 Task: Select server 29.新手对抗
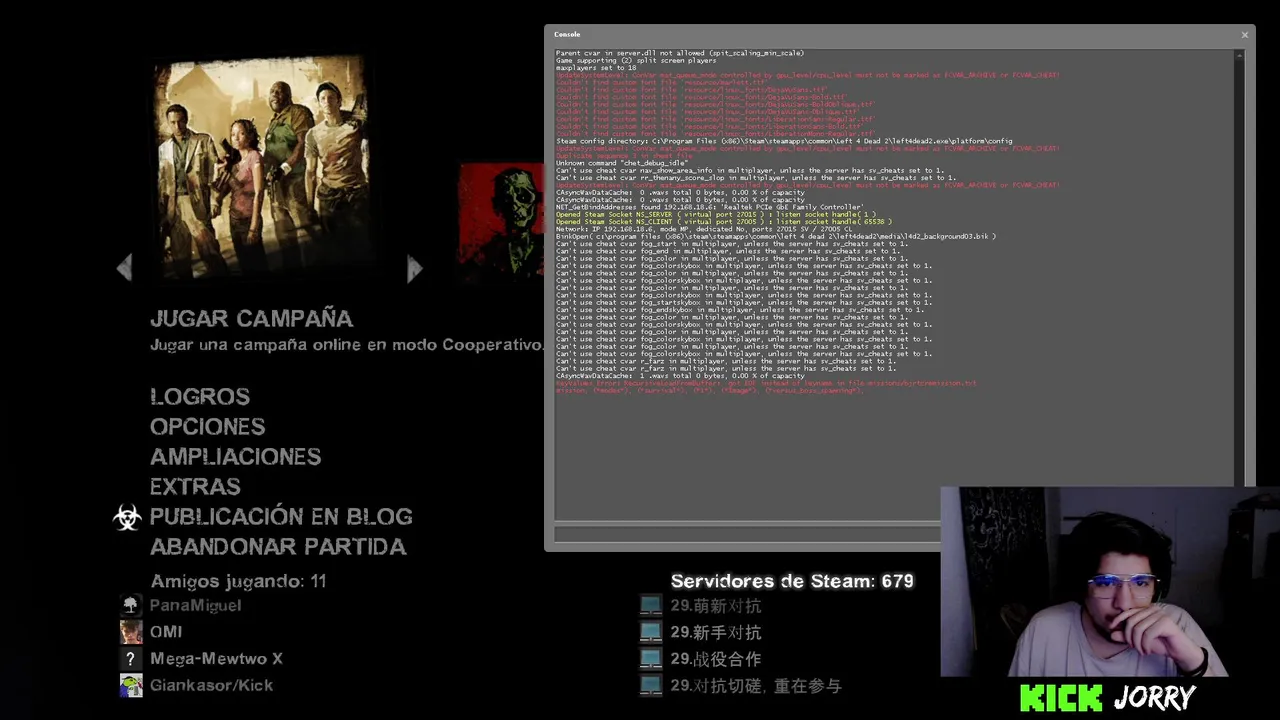click(x=716, y=632)
